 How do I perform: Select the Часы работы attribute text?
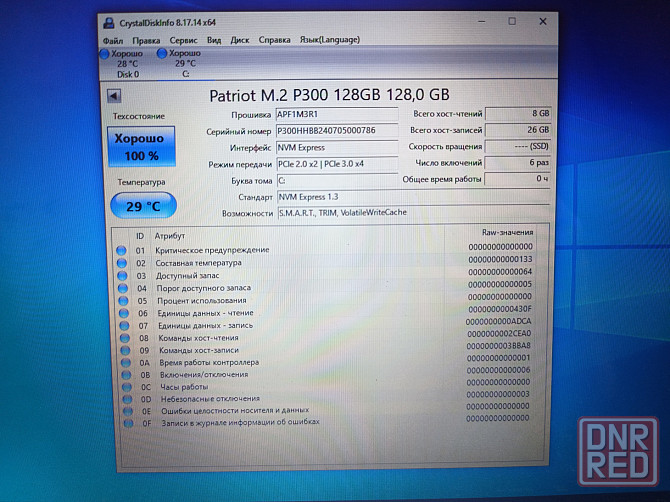[184, 387]
